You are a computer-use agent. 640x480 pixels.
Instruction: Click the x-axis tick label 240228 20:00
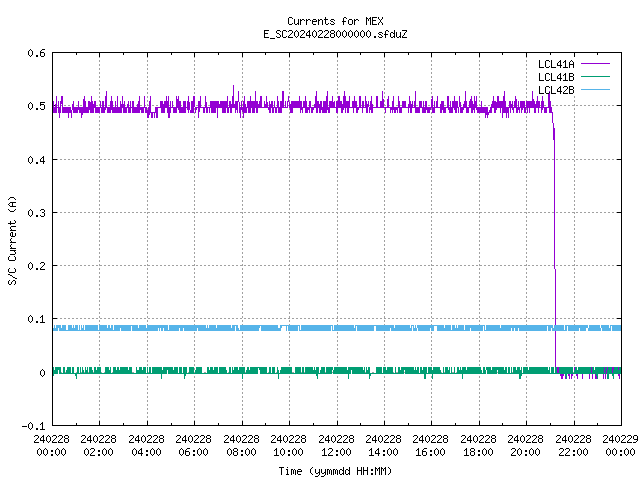[526, 446]
